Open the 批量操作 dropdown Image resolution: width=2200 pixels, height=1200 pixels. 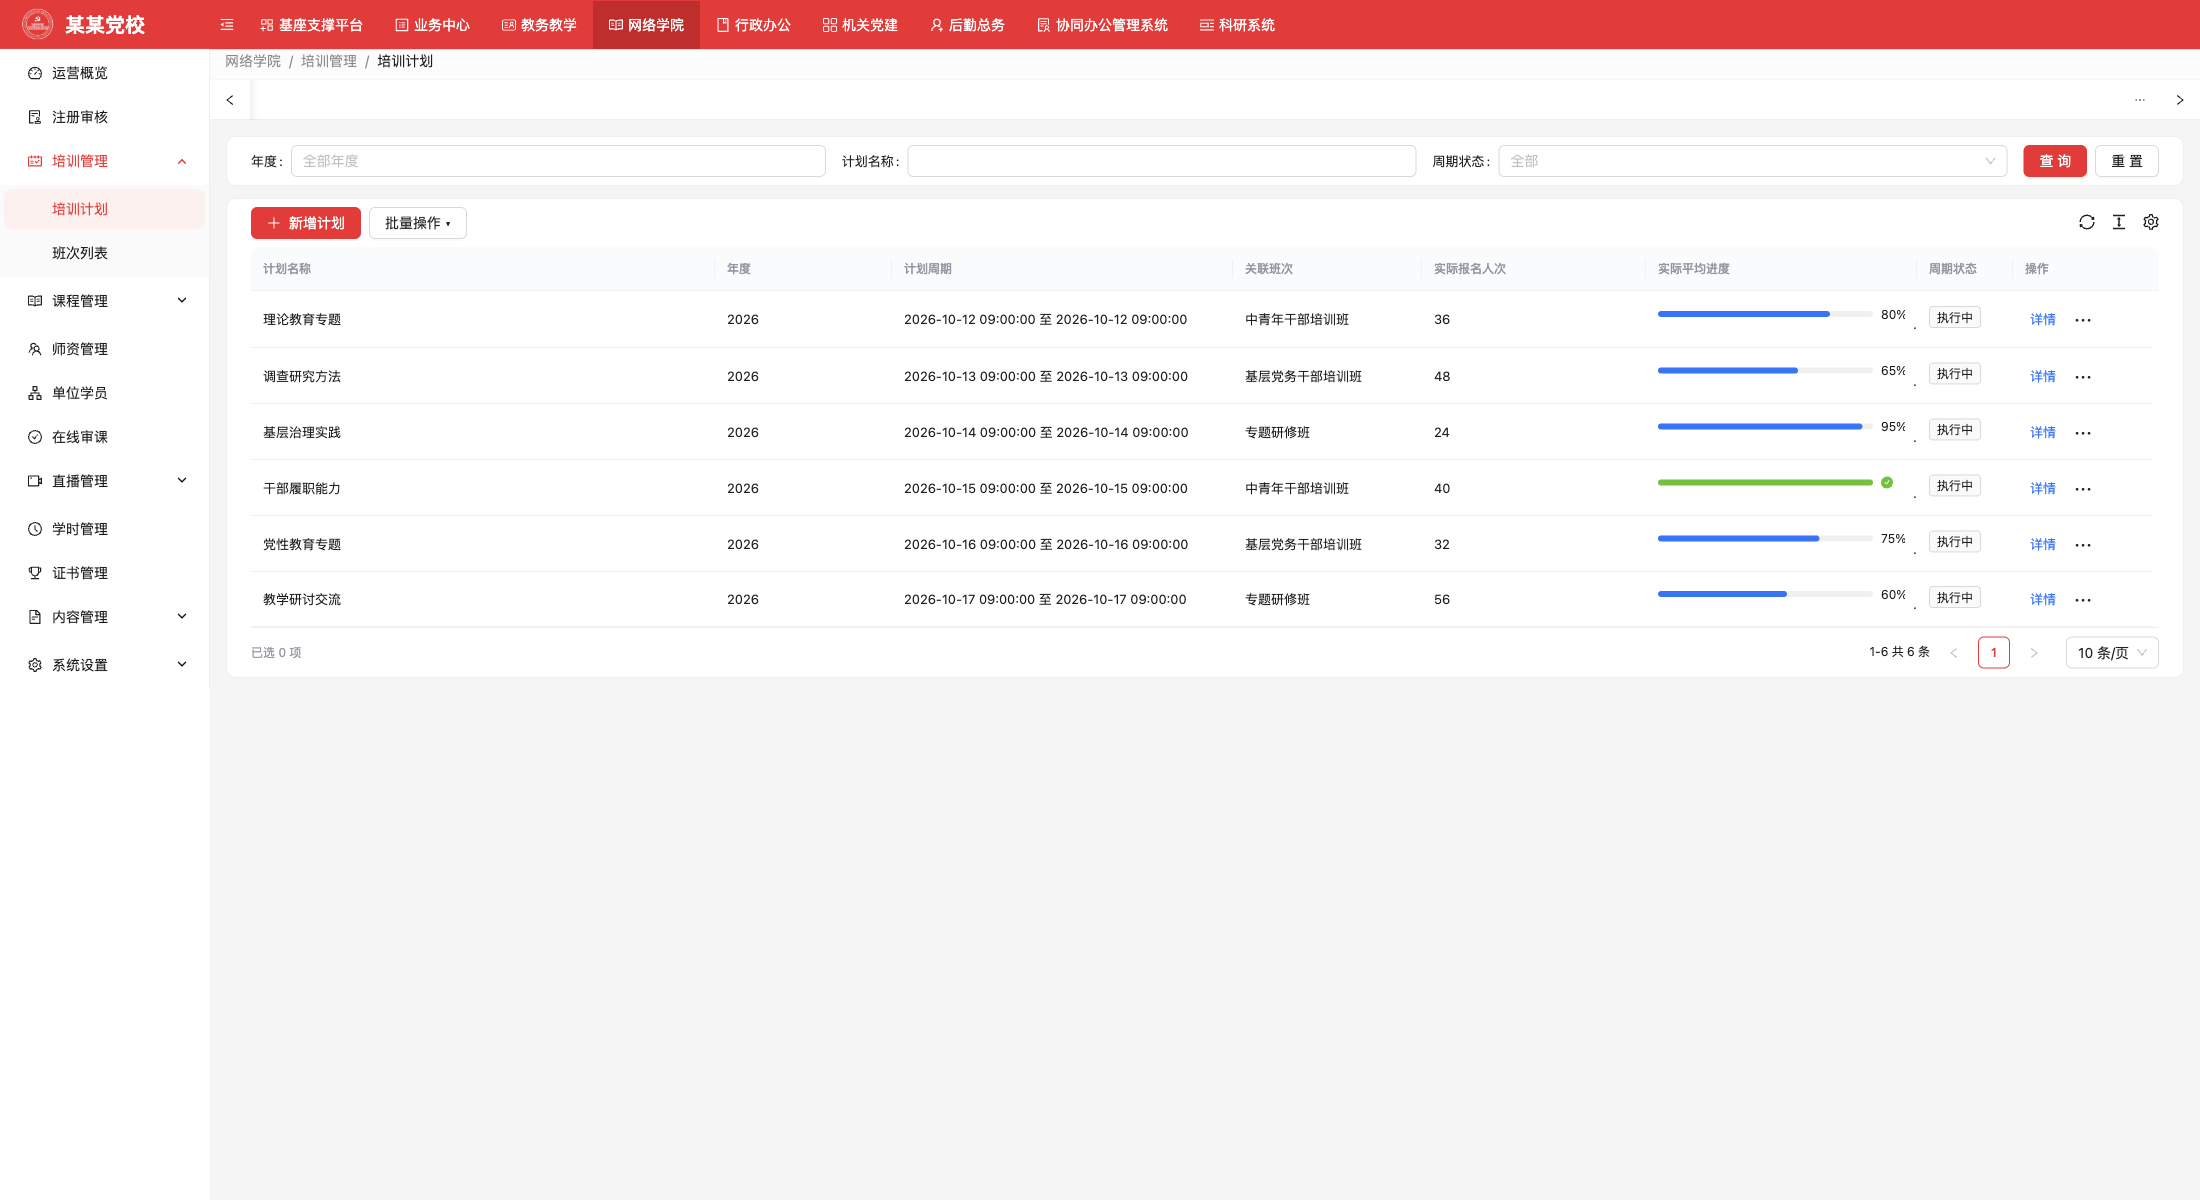[x=418, y=223]
